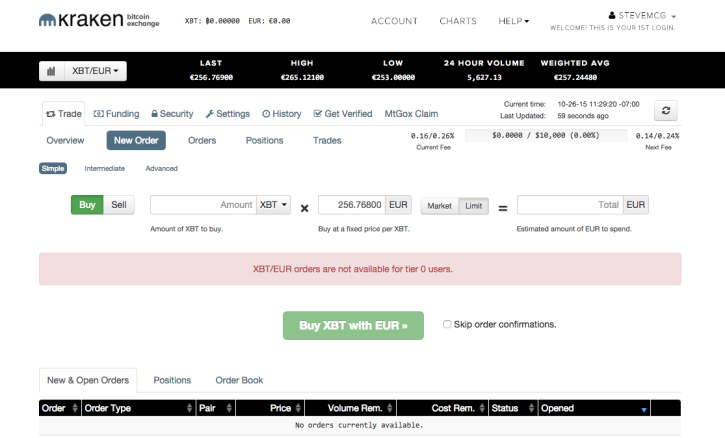Select the Order Book tab
Viewport: 725px width, 438px height.
[239, 380]
